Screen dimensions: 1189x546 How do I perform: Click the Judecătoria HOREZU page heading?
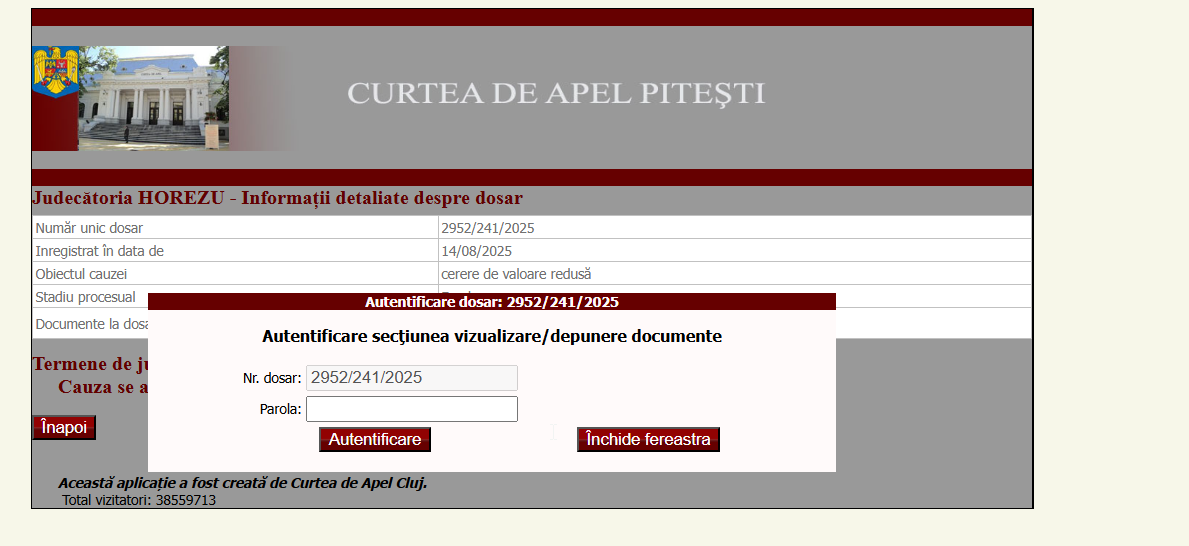coord(277,198)
